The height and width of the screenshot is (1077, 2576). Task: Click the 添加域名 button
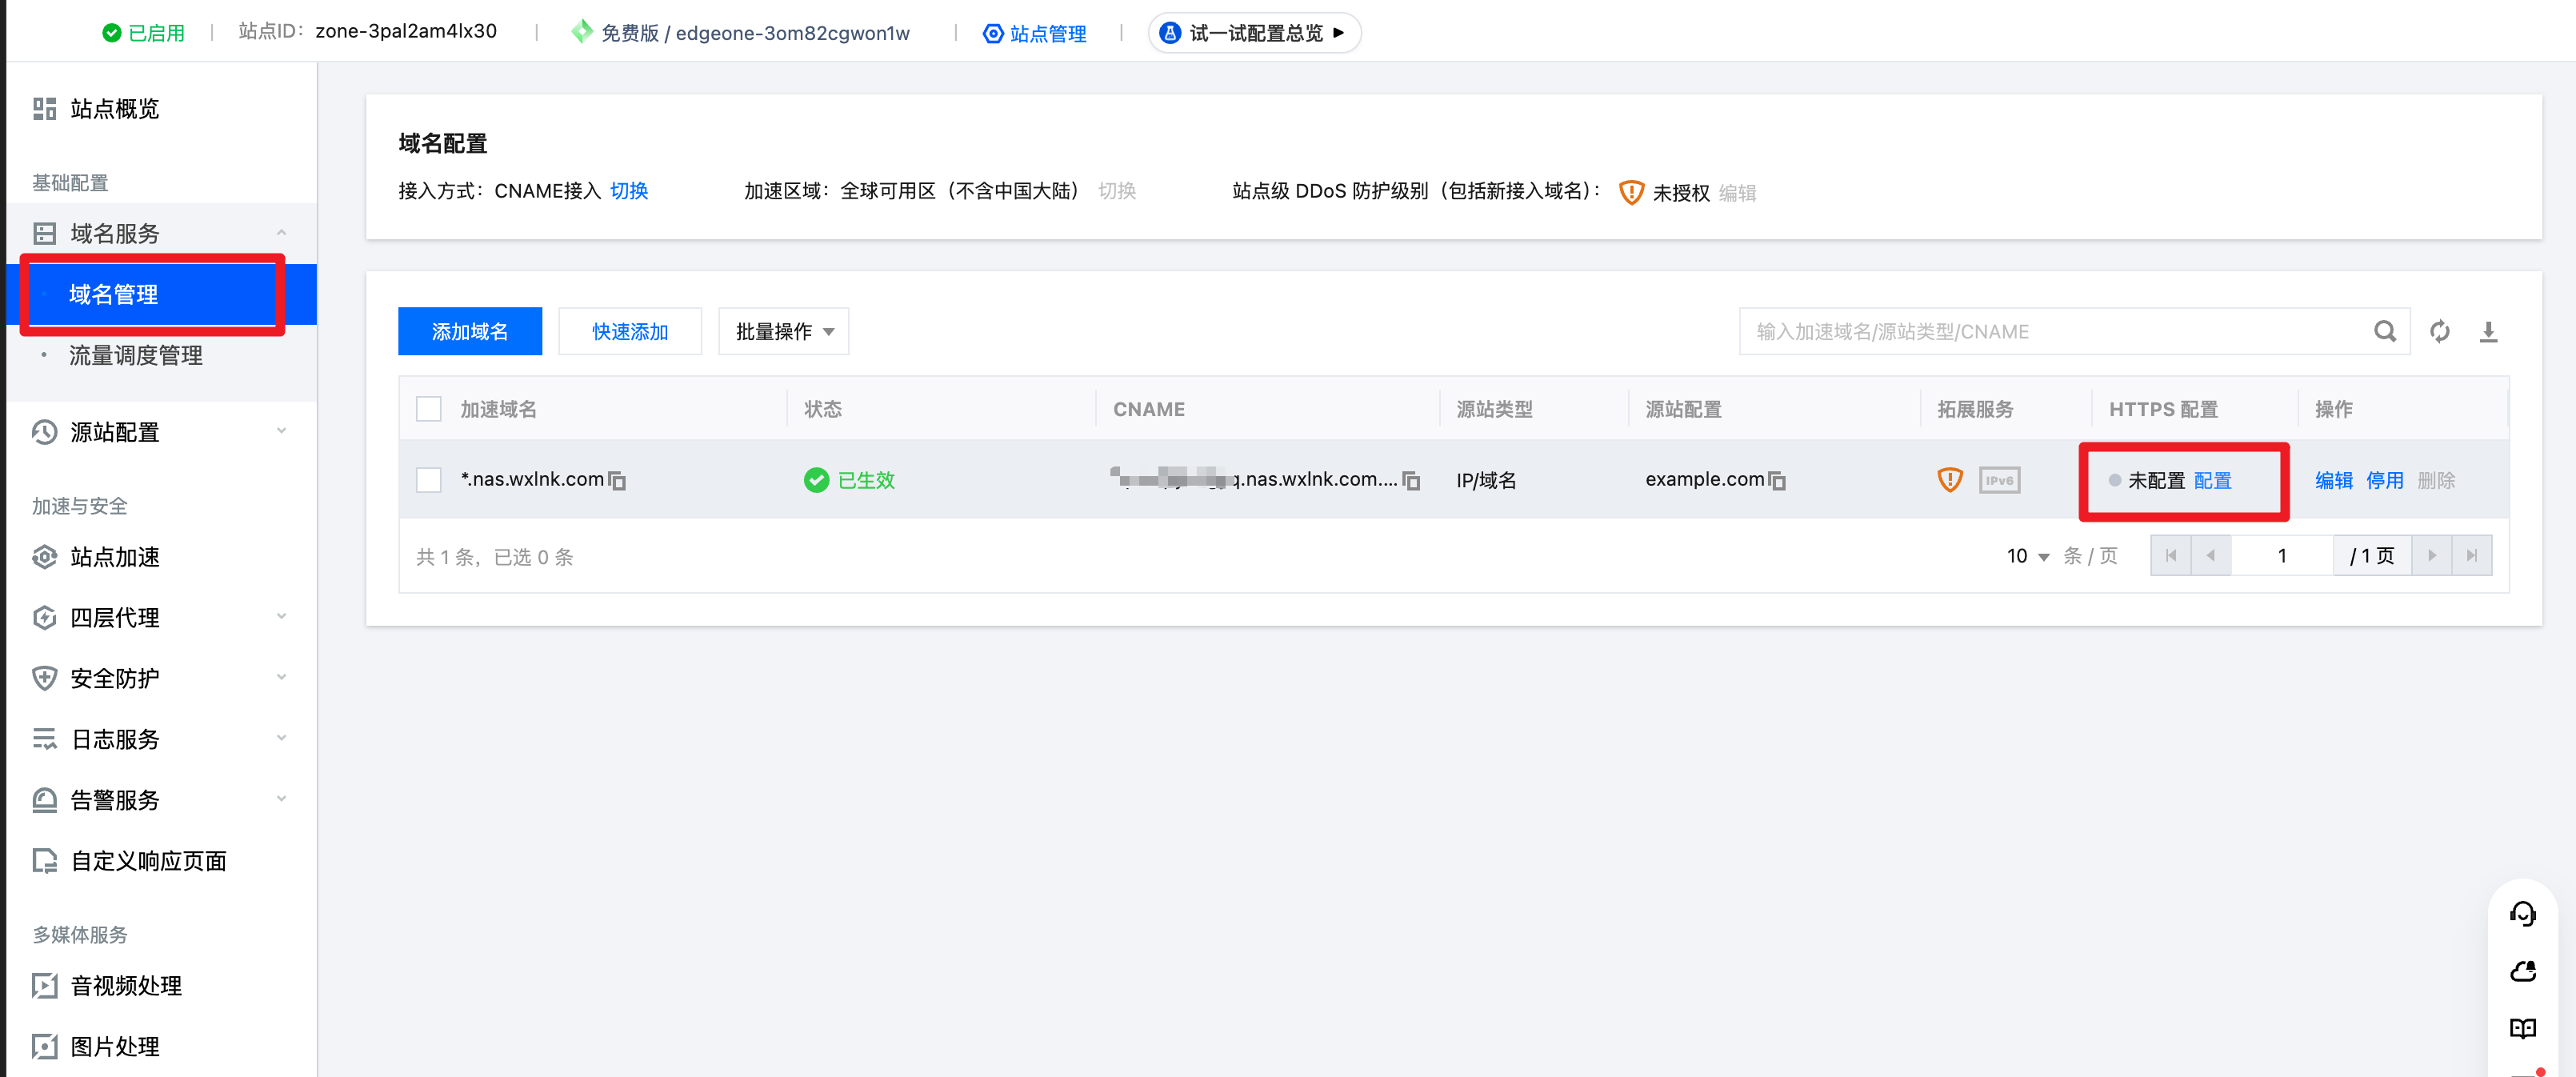(469, 331)
